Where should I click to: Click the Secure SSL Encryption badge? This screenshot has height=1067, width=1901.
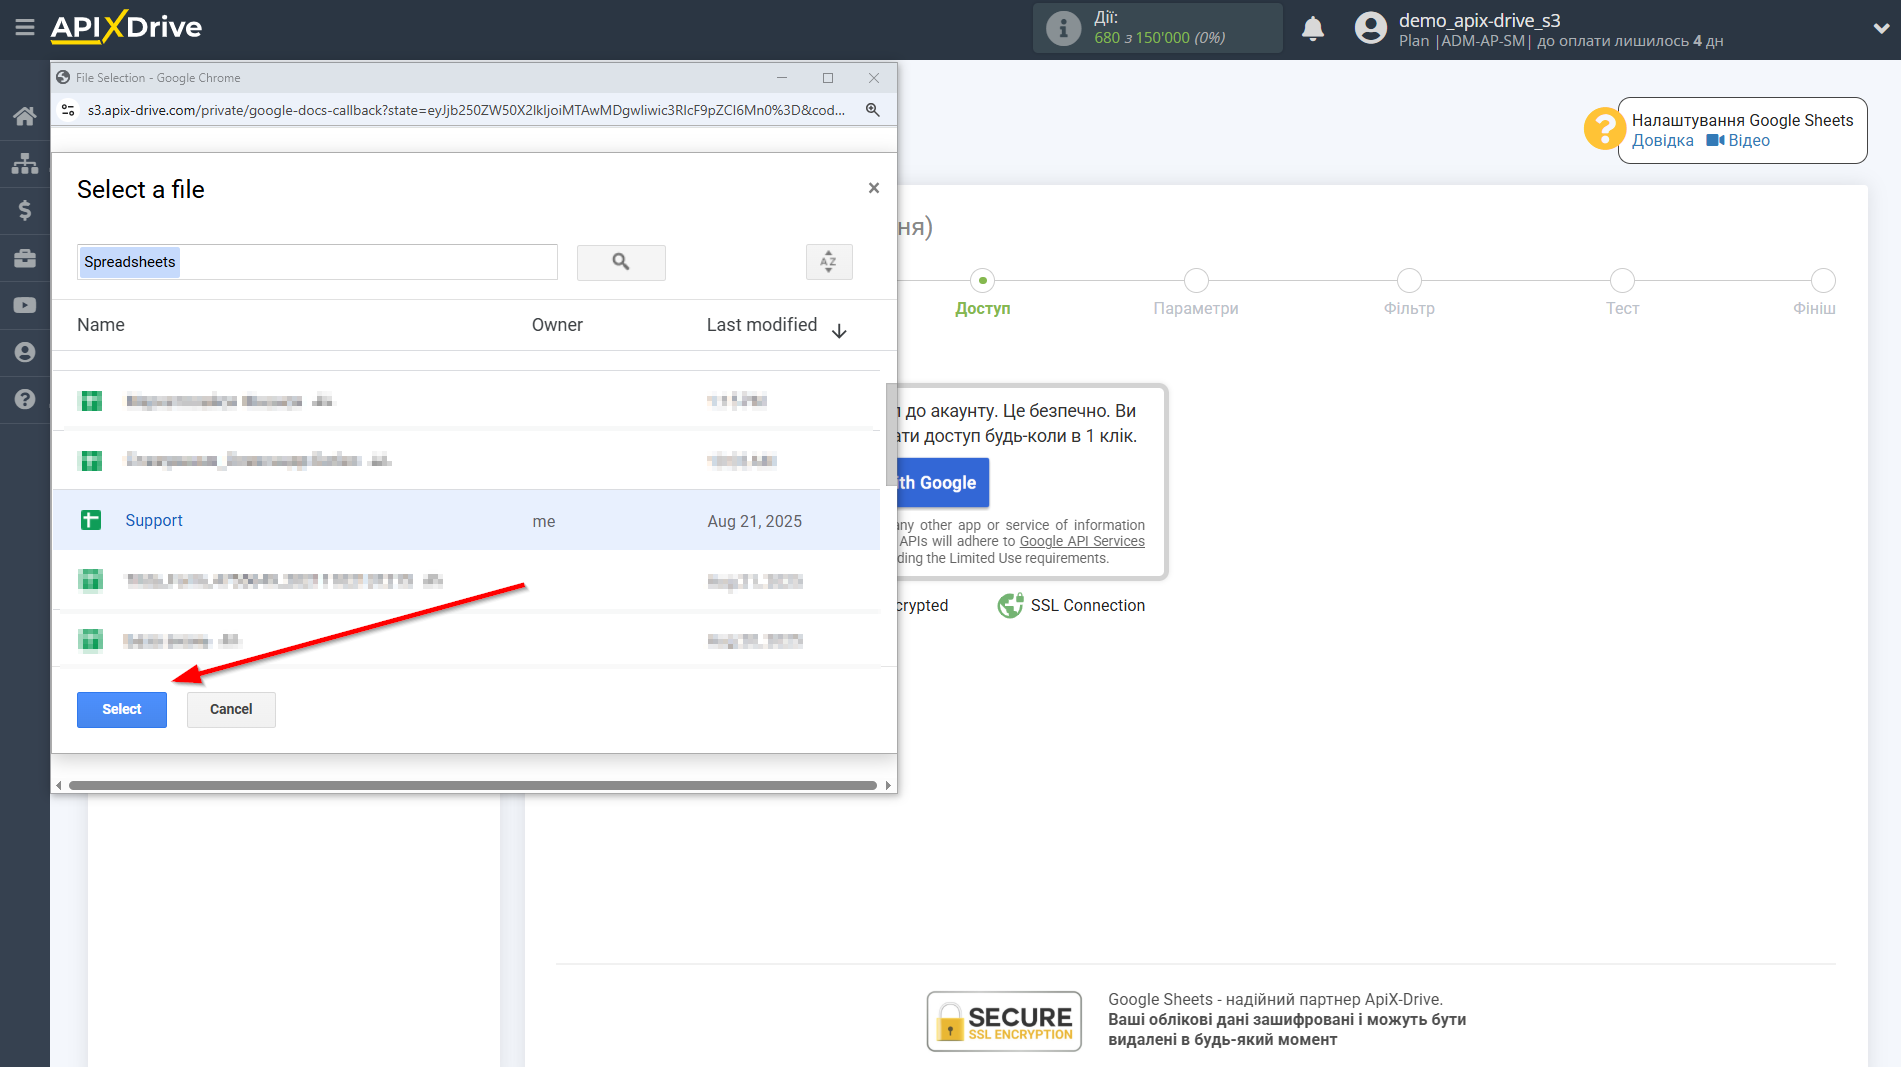coord(1004,1021)
